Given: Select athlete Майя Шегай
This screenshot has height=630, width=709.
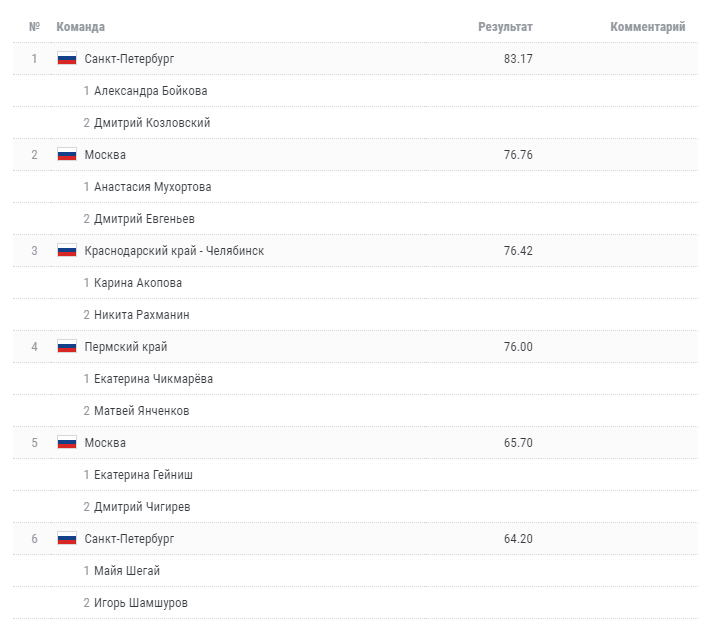Looking at the screenshot, I should coord(127,571).
